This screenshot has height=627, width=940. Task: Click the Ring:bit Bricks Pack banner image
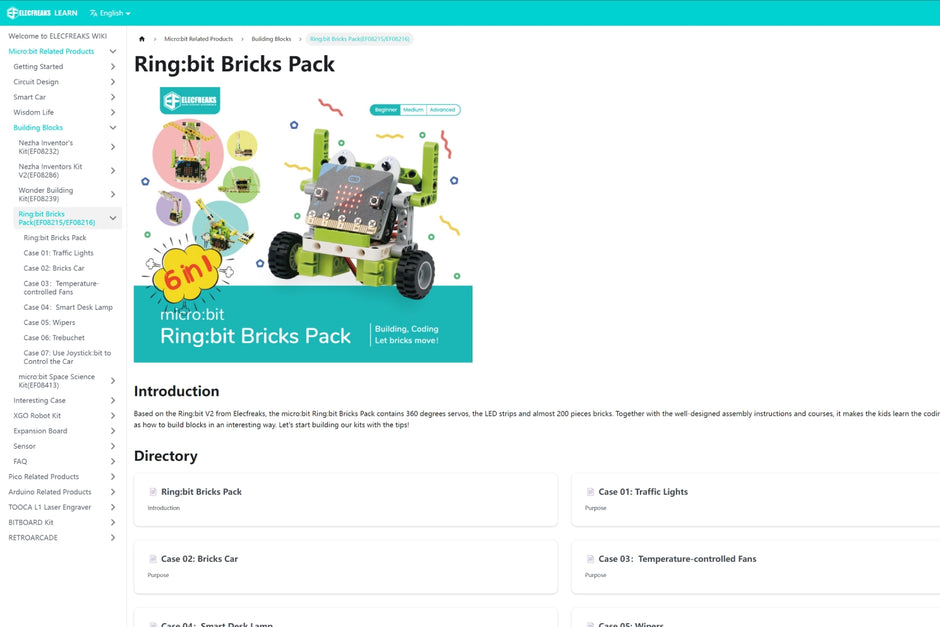point(303,223)
